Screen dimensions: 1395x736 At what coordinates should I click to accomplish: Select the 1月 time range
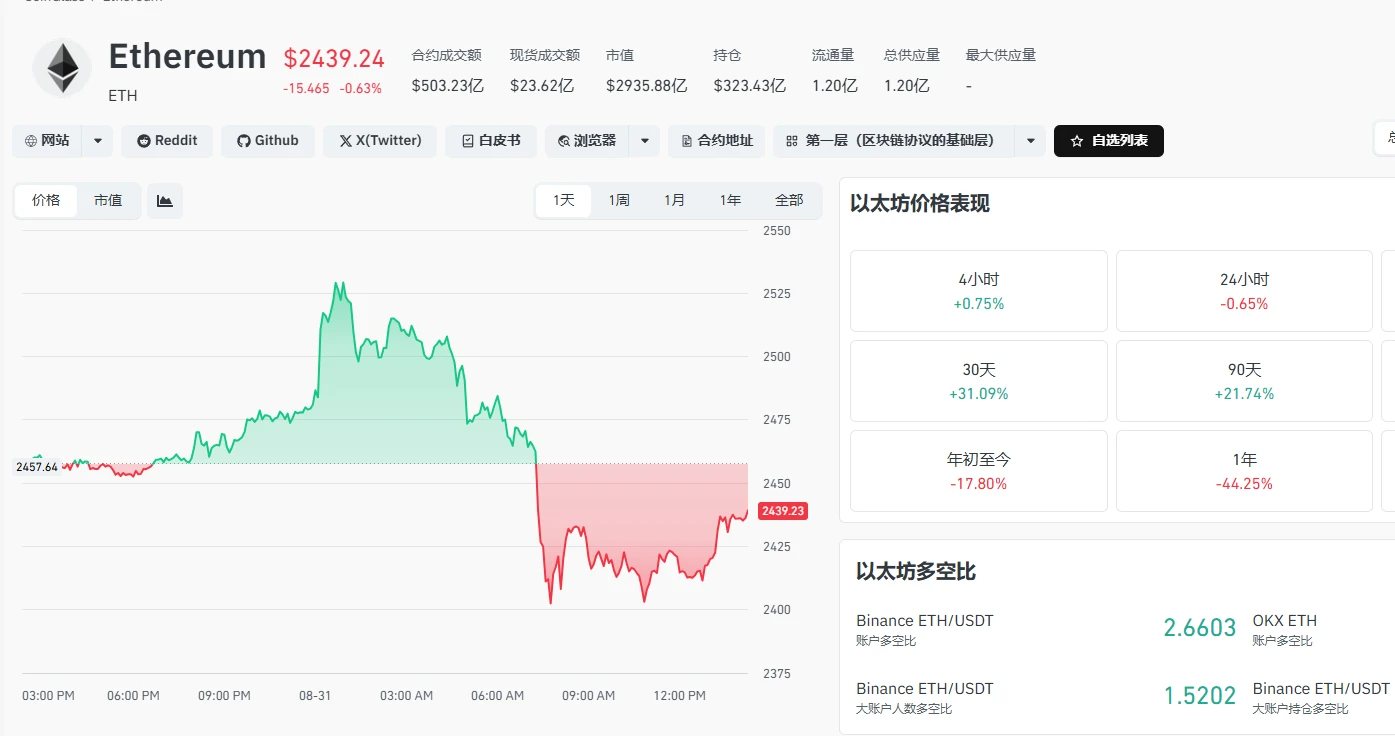[675, 201]
